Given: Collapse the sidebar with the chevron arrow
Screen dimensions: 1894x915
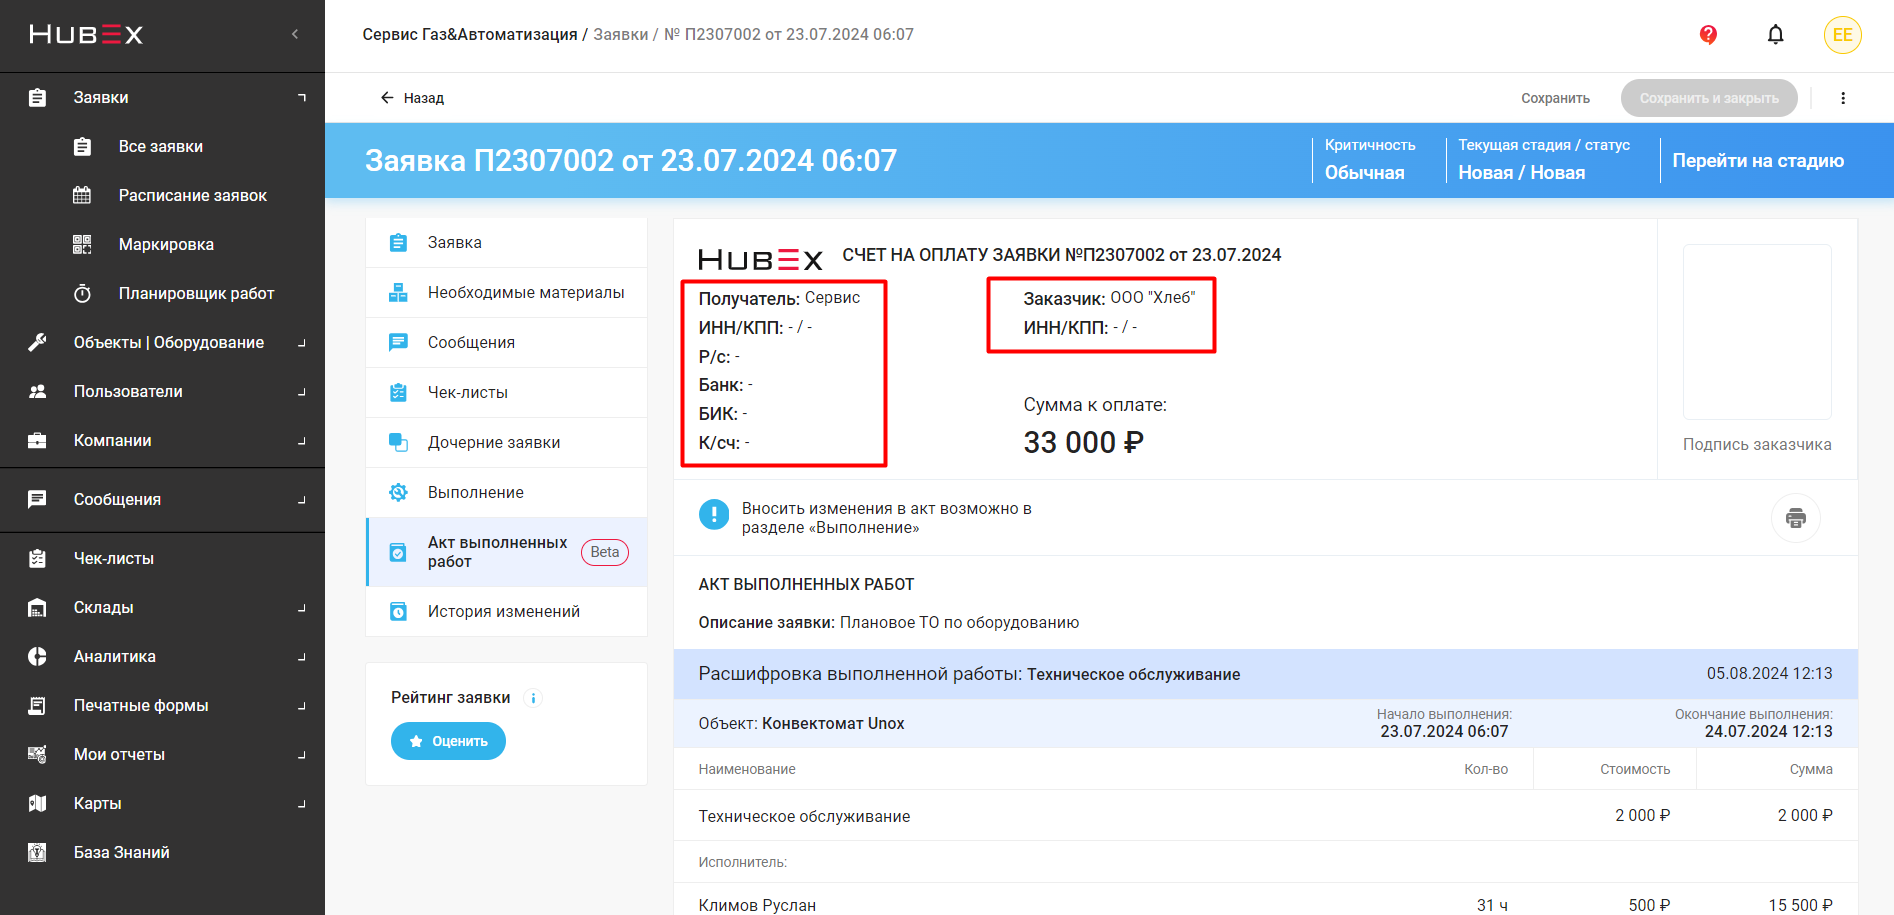Looking at the screenshot, I should (x=295, y=35).
